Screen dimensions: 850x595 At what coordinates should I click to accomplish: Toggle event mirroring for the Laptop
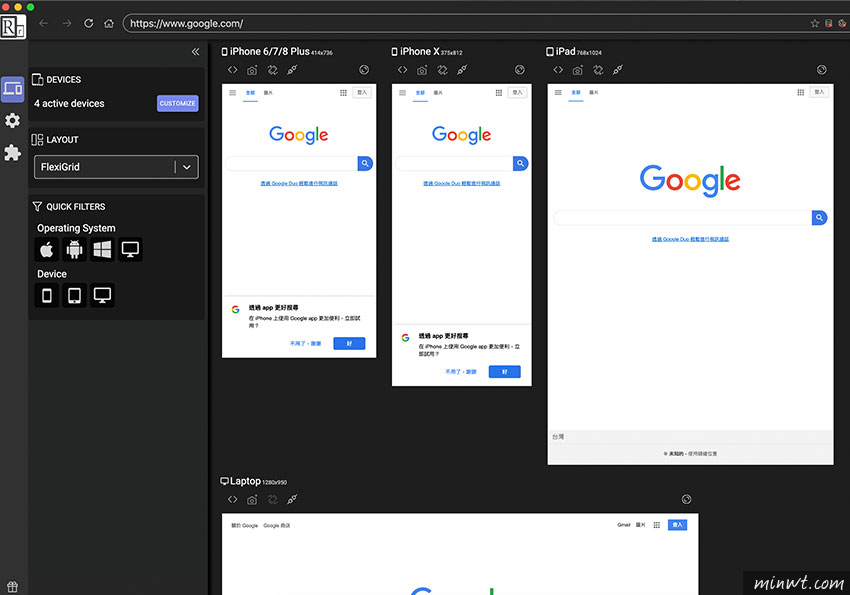[292, 500]
